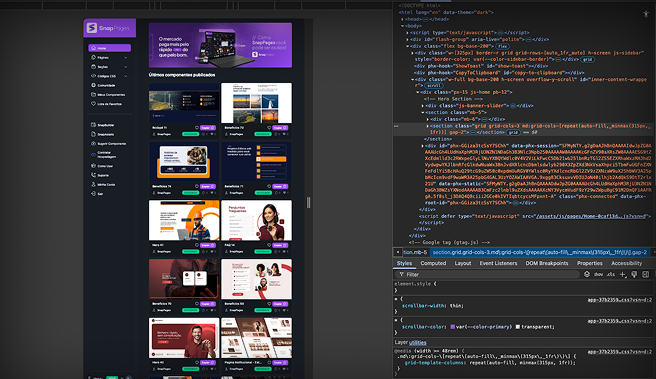This screenshot has width=656, height=379.
Task: Open the Benefícios 72 component thumbnail
Action: point(256,103)
